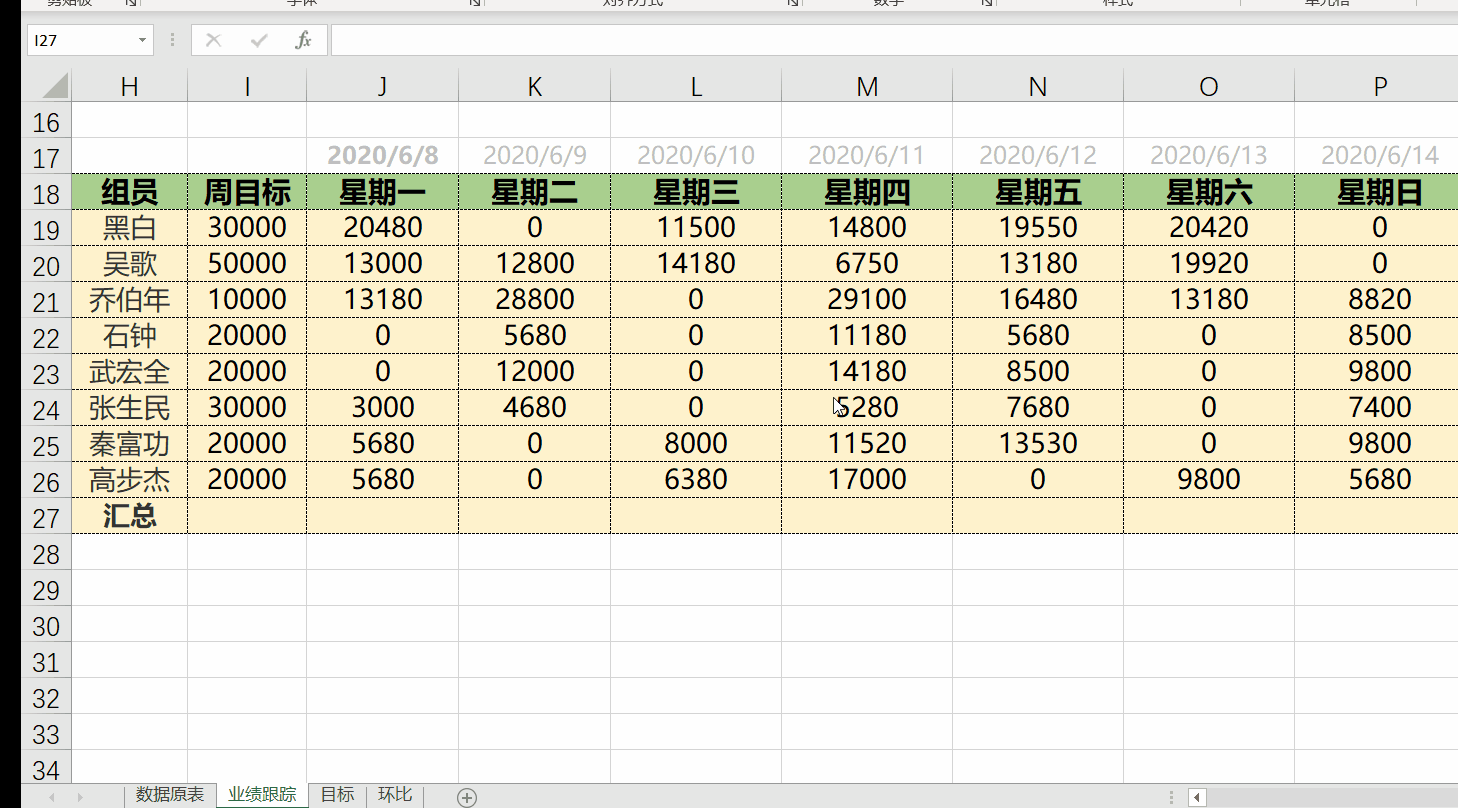Select column H header
Image resolution: width=1458 pixels, height=808 pixels.
129,86
